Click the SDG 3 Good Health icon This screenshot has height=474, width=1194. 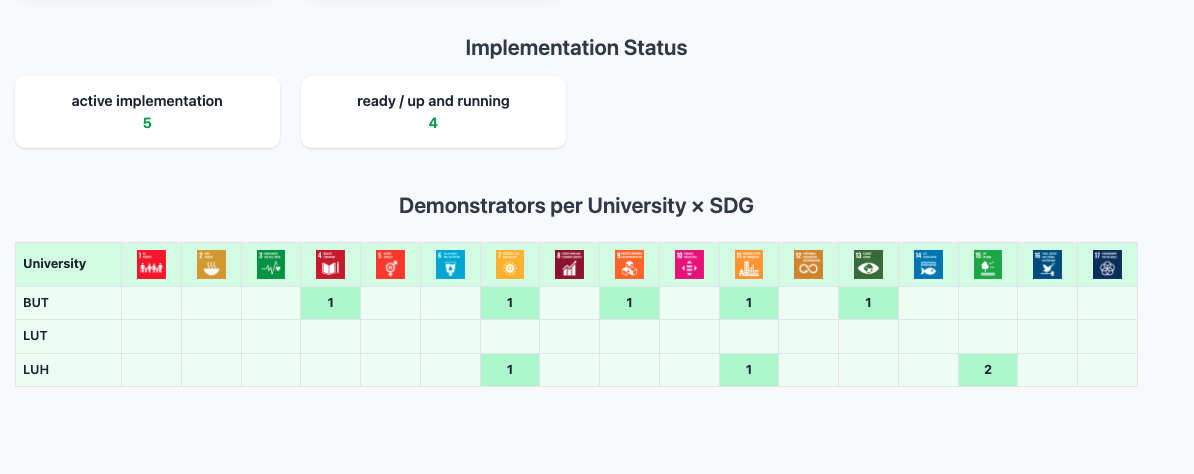[271, 264]
